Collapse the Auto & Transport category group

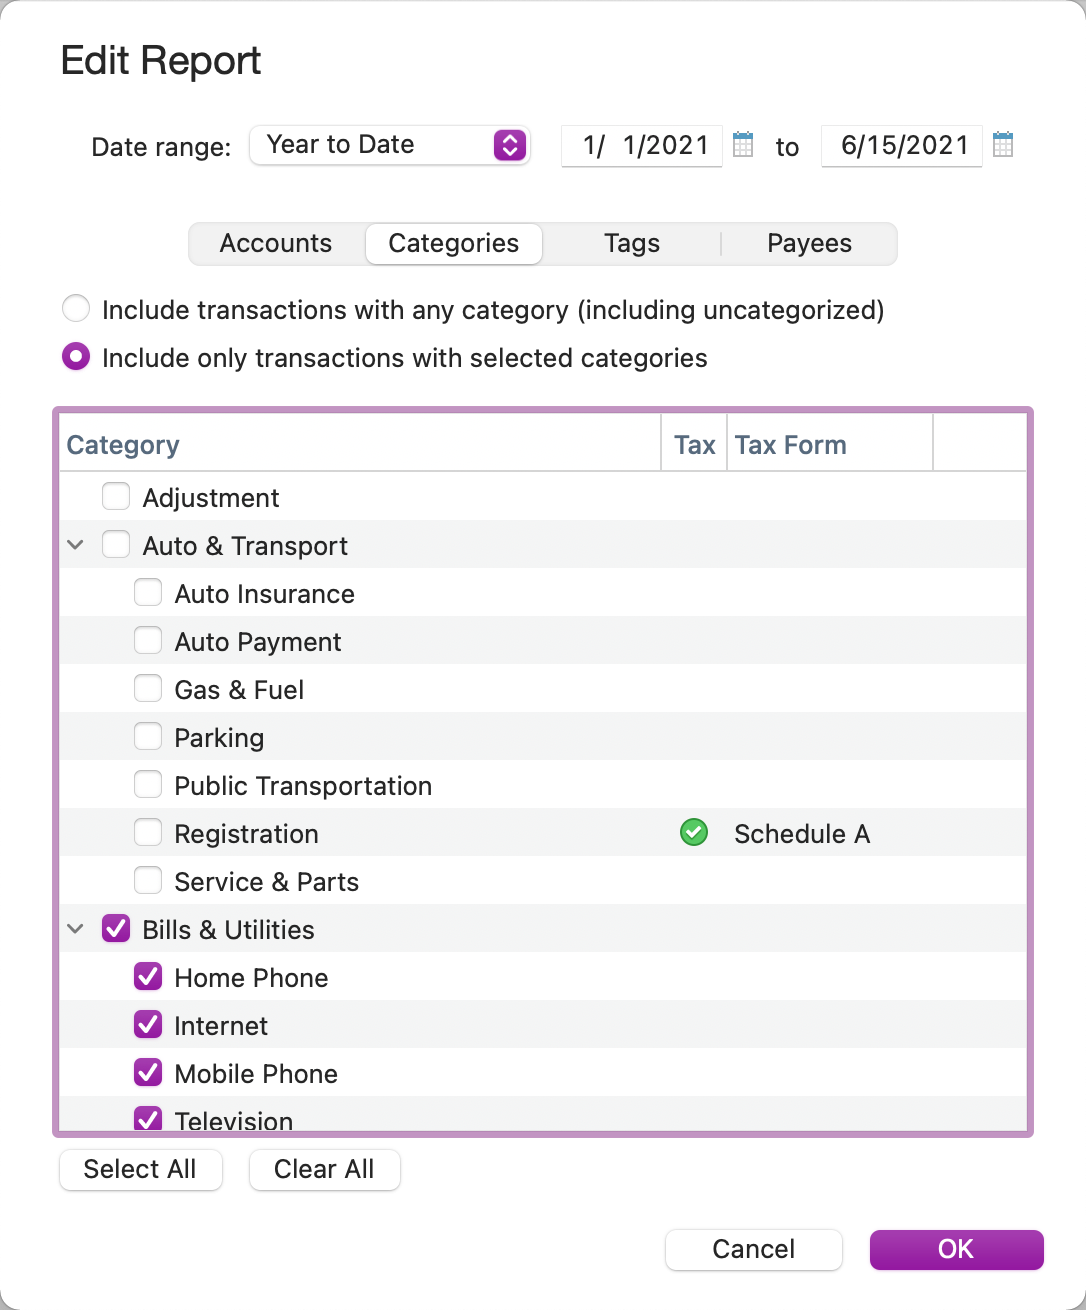pos(75,546)
